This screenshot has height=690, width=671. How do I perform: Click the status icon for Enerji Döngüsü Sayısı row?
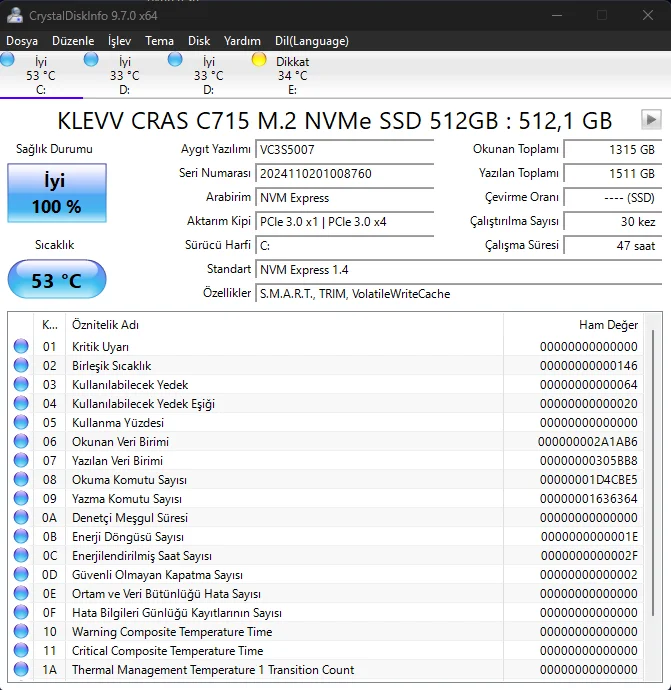21,536
